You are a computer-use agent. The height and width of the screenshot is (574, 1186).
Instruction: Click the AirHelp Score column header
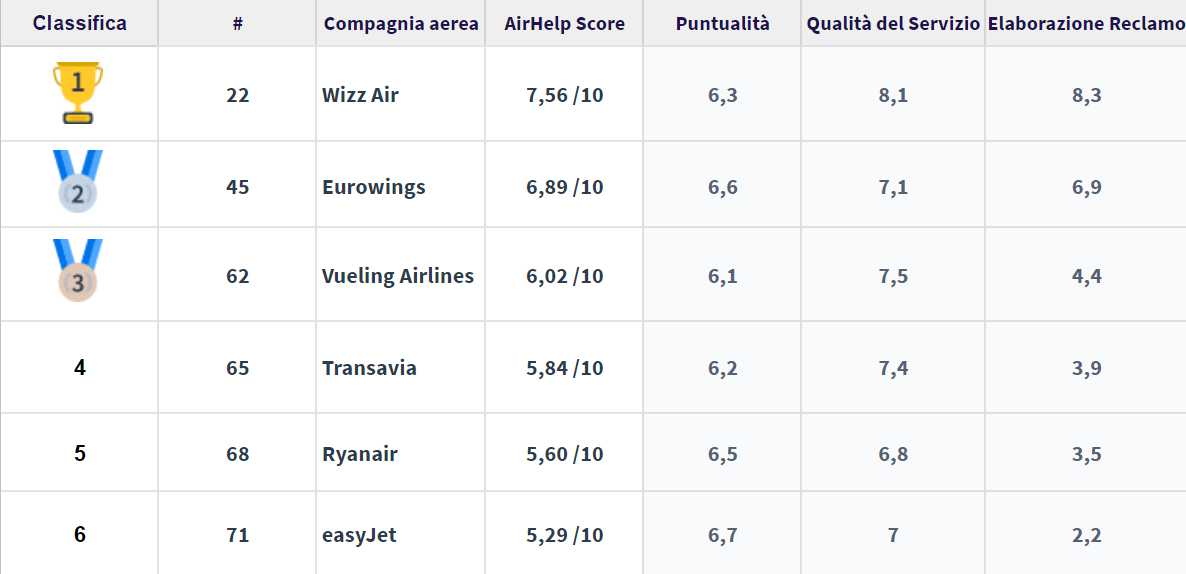pos(564,23)
